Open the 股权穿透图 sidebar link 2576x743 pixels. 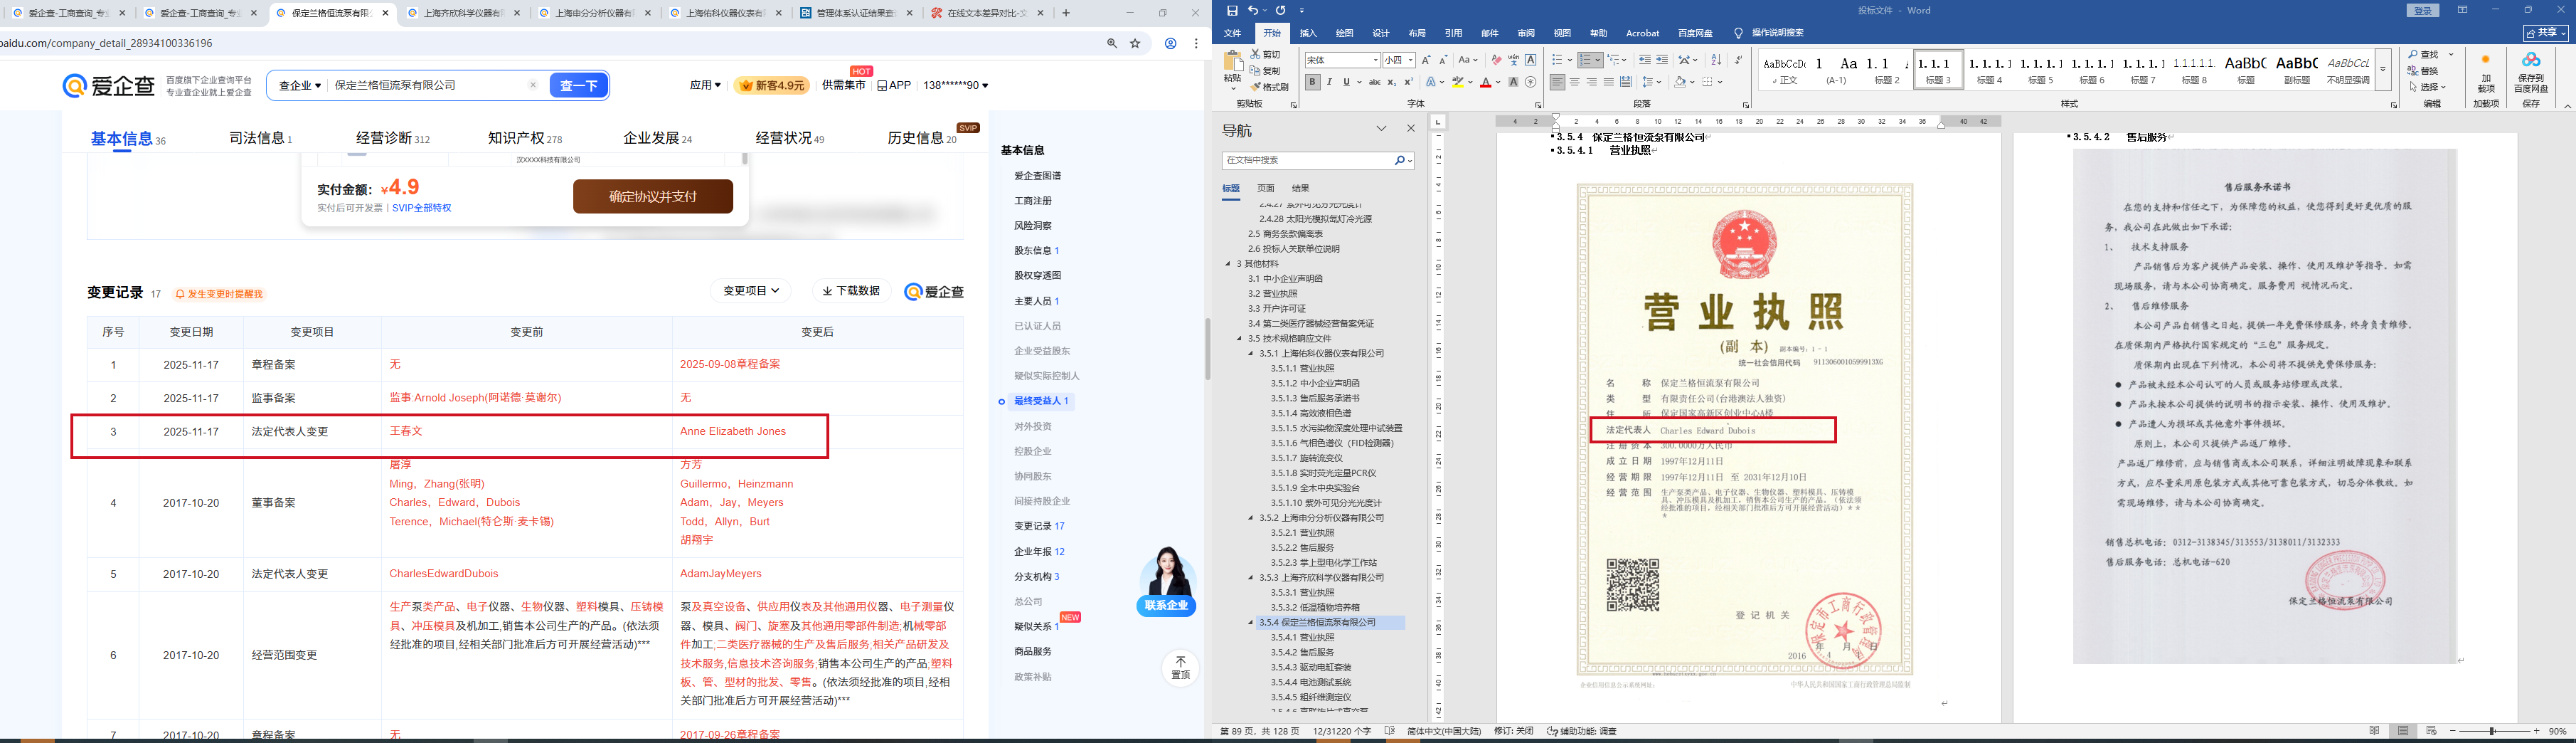tap(1037, 276)
